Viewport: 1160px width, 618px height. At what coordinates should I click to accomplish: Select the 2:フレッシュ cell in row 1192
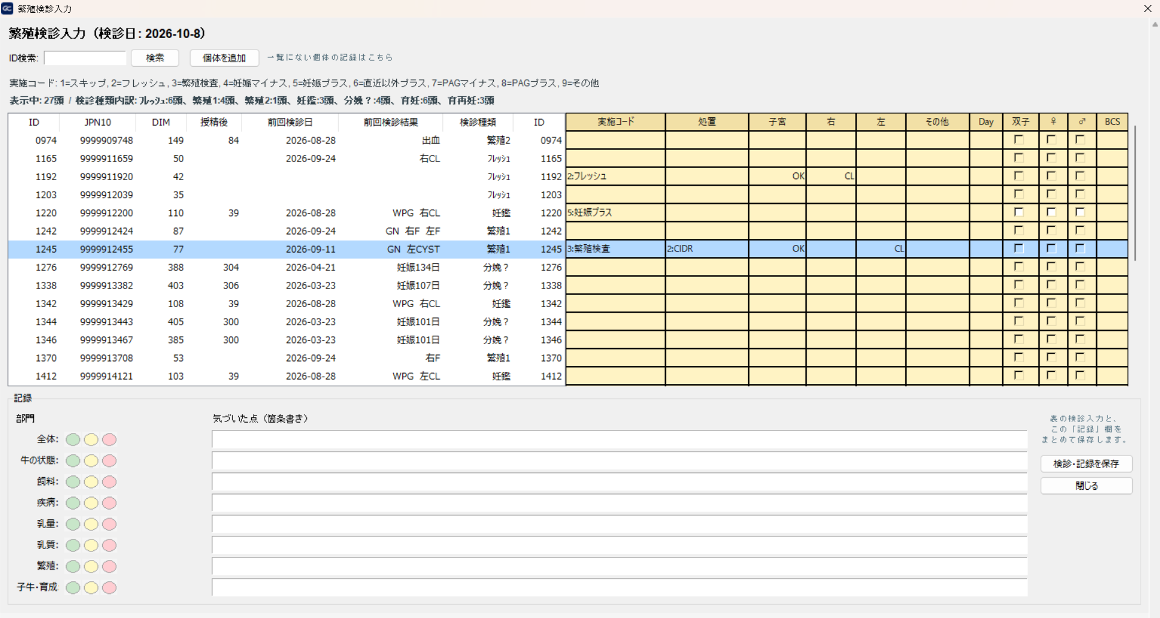(616, 176)
